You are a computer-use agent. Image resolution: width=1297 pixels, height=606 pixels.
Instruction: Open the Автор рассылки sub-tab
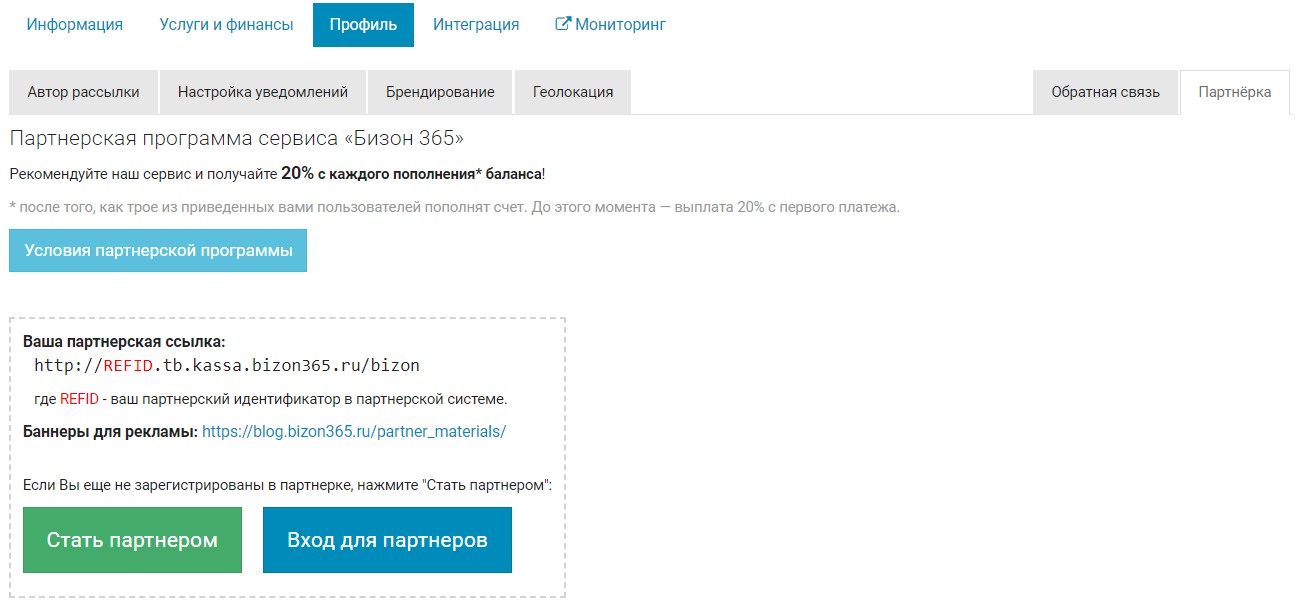[83, 92]
